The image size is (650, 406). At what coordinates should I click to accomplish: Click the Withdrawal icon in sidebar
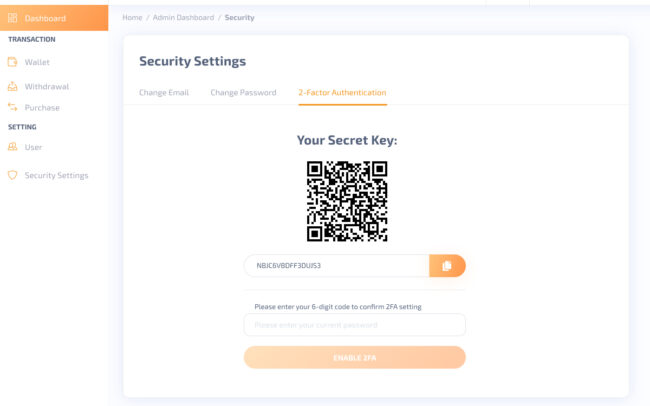tap(12, 87)
